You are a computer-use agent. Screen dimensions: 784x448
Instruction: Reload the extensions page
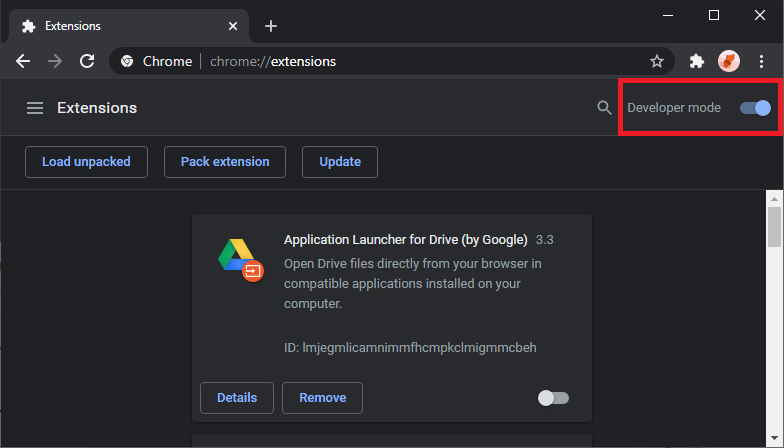point(88,61)
